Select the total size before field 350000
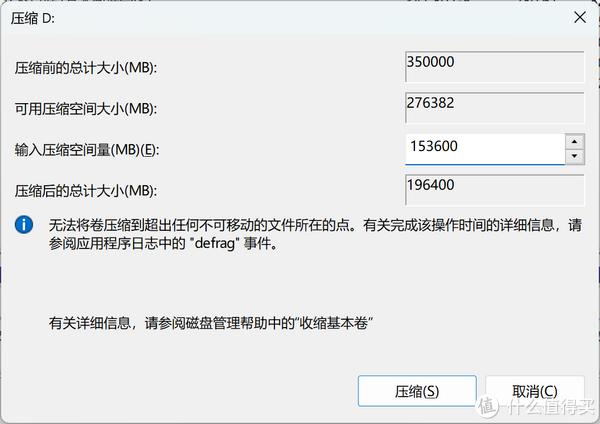This screenshot has width=600, height=424. click(x=494, y=67)
